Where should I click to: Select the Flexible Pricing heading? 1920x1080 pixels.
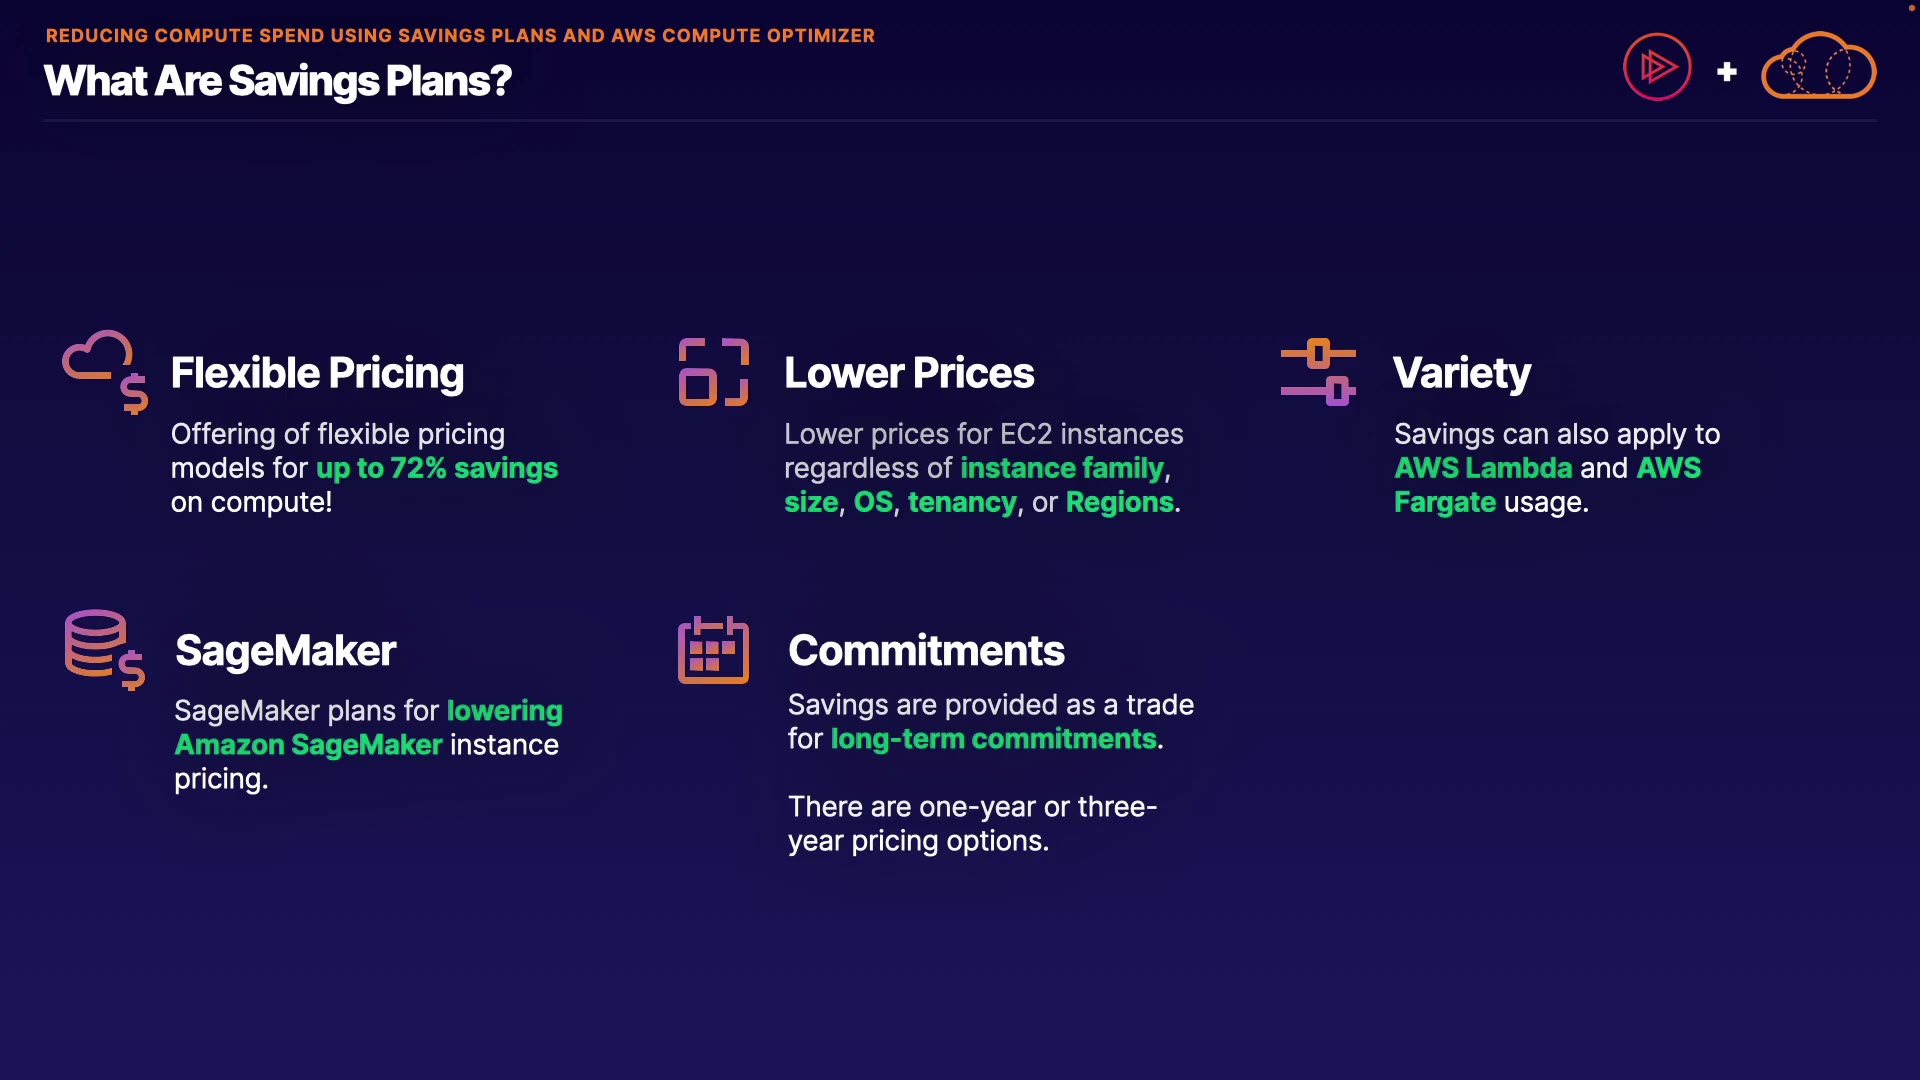317,373
